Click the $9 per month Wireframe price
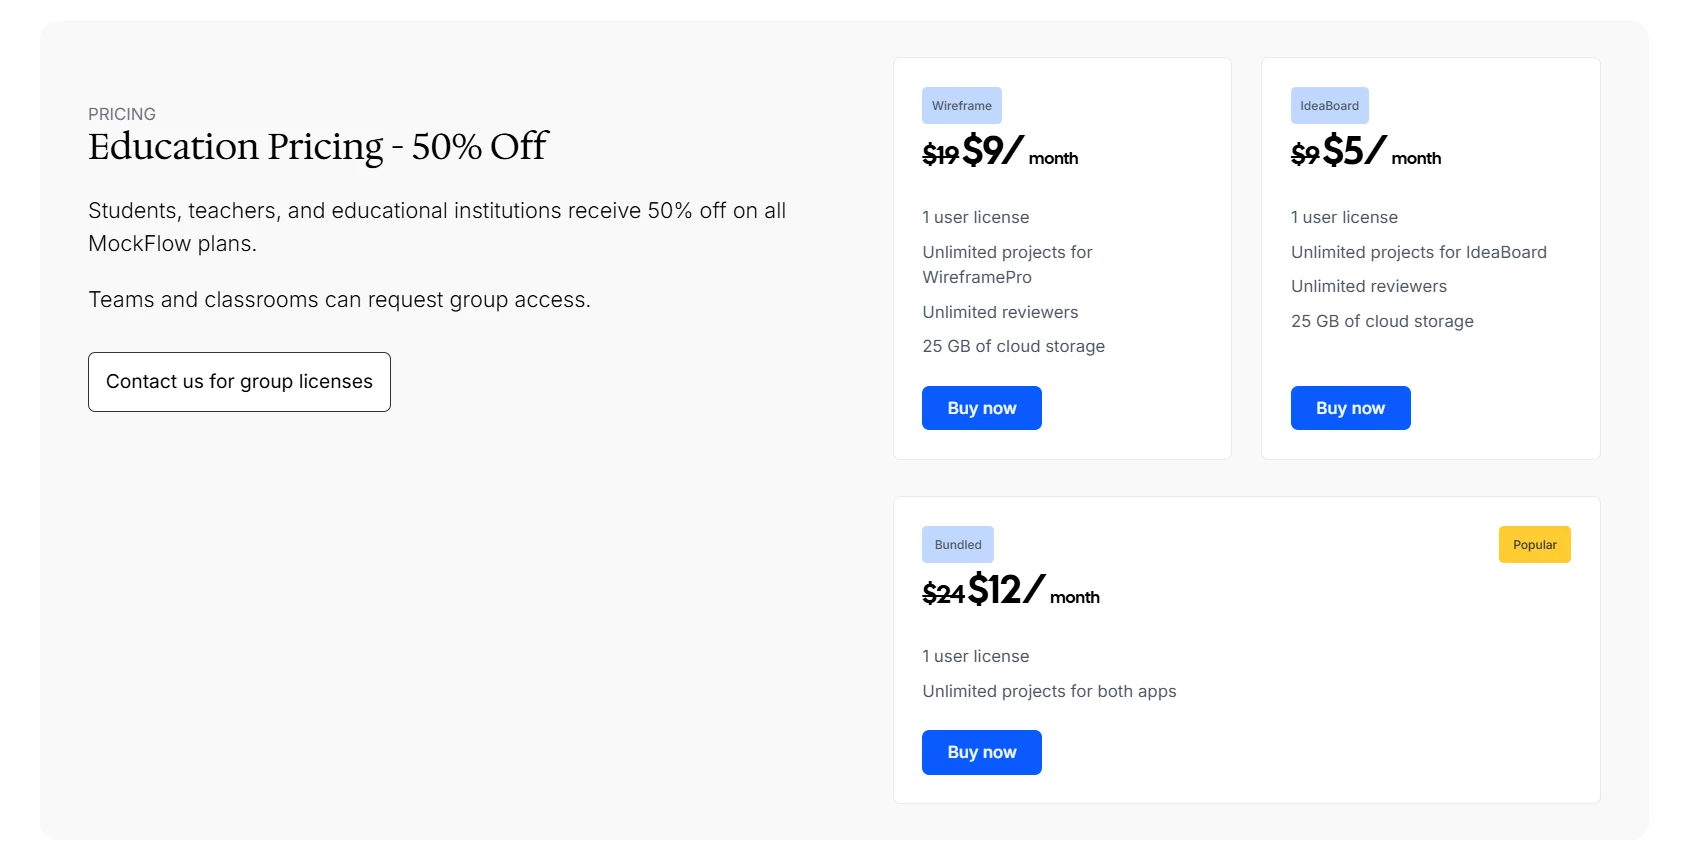The image size is (1685, 859). (992, 152)
